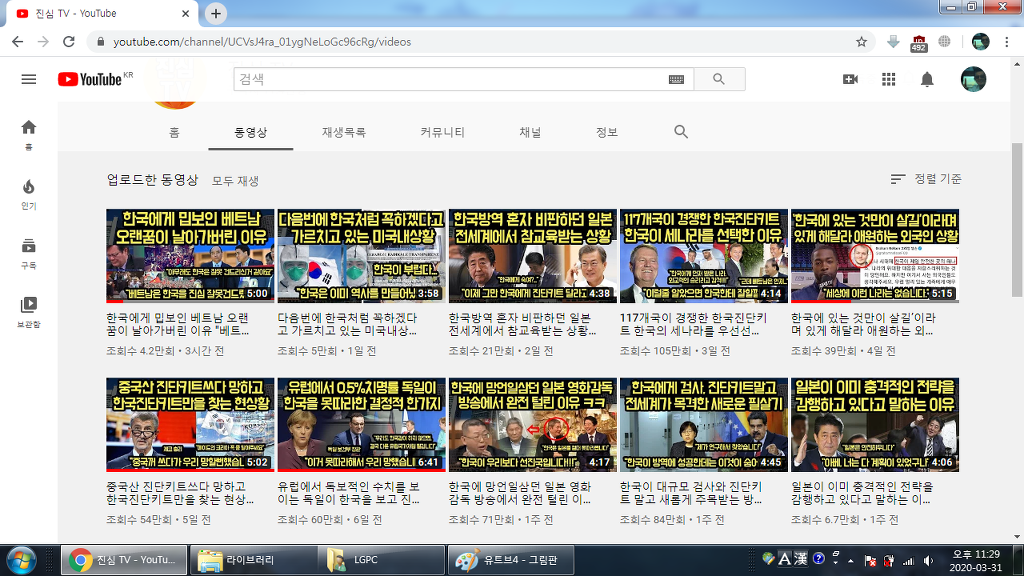1024x576 pixels.
Task: Click the search magnifier button
Action: [720, 80]
